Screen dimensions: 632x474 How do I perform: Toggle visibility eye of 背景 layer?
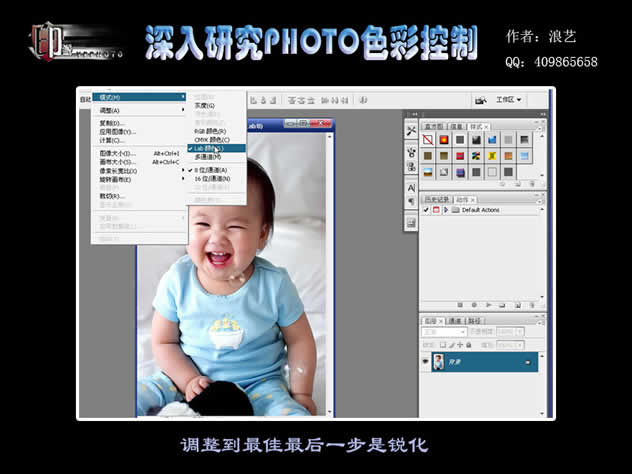click(426, 362)
